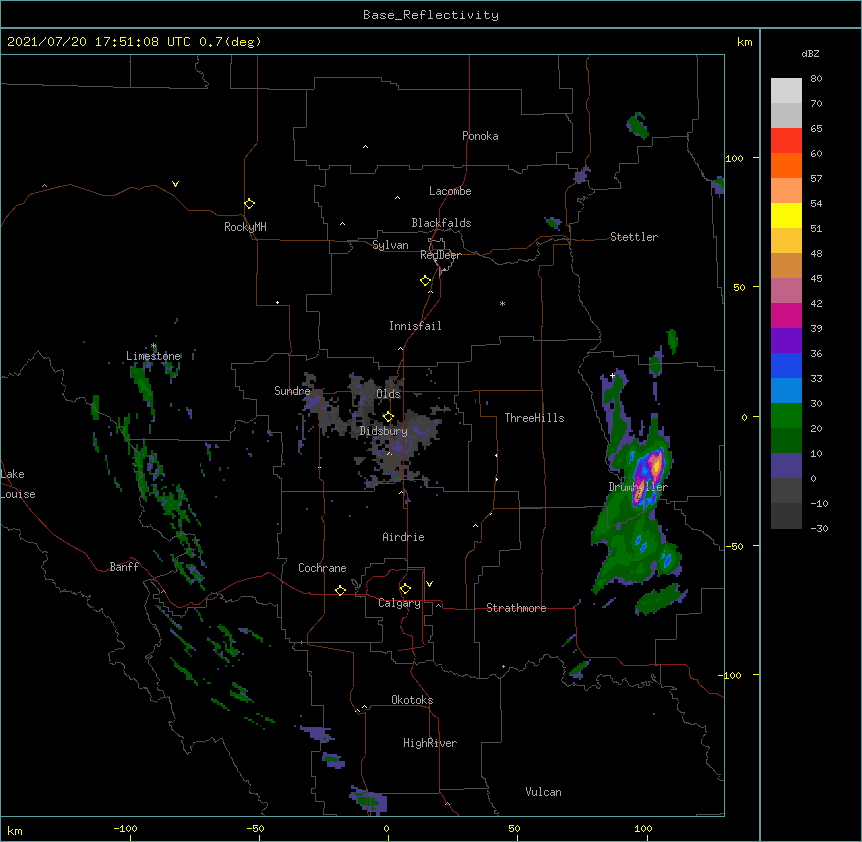The height and width of the screenshot is (842, 862).
Task: Click the pink-orange storm core north of Drumheller
Action: pos(655,462)
